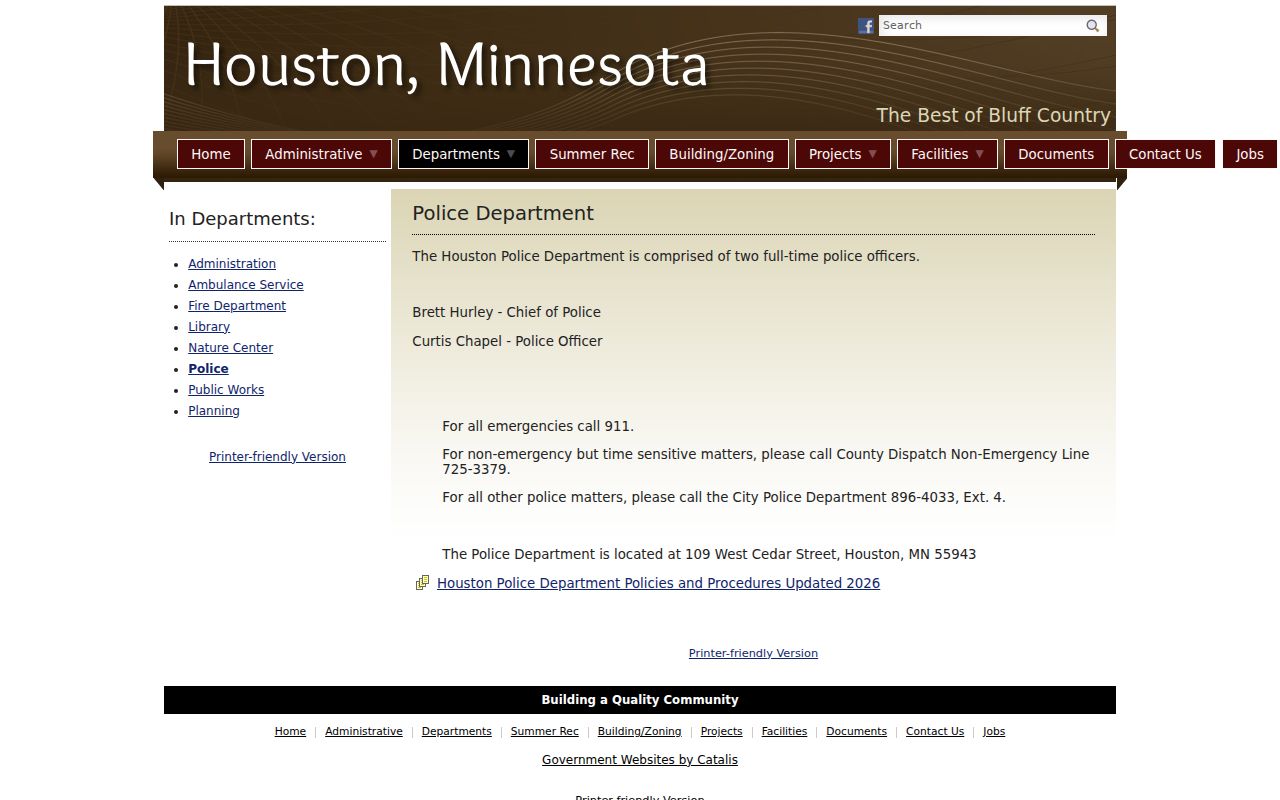Viewport: 1280px width, 800px height.
Task: Select the Police sidebar link
Action: pos(208,369)
